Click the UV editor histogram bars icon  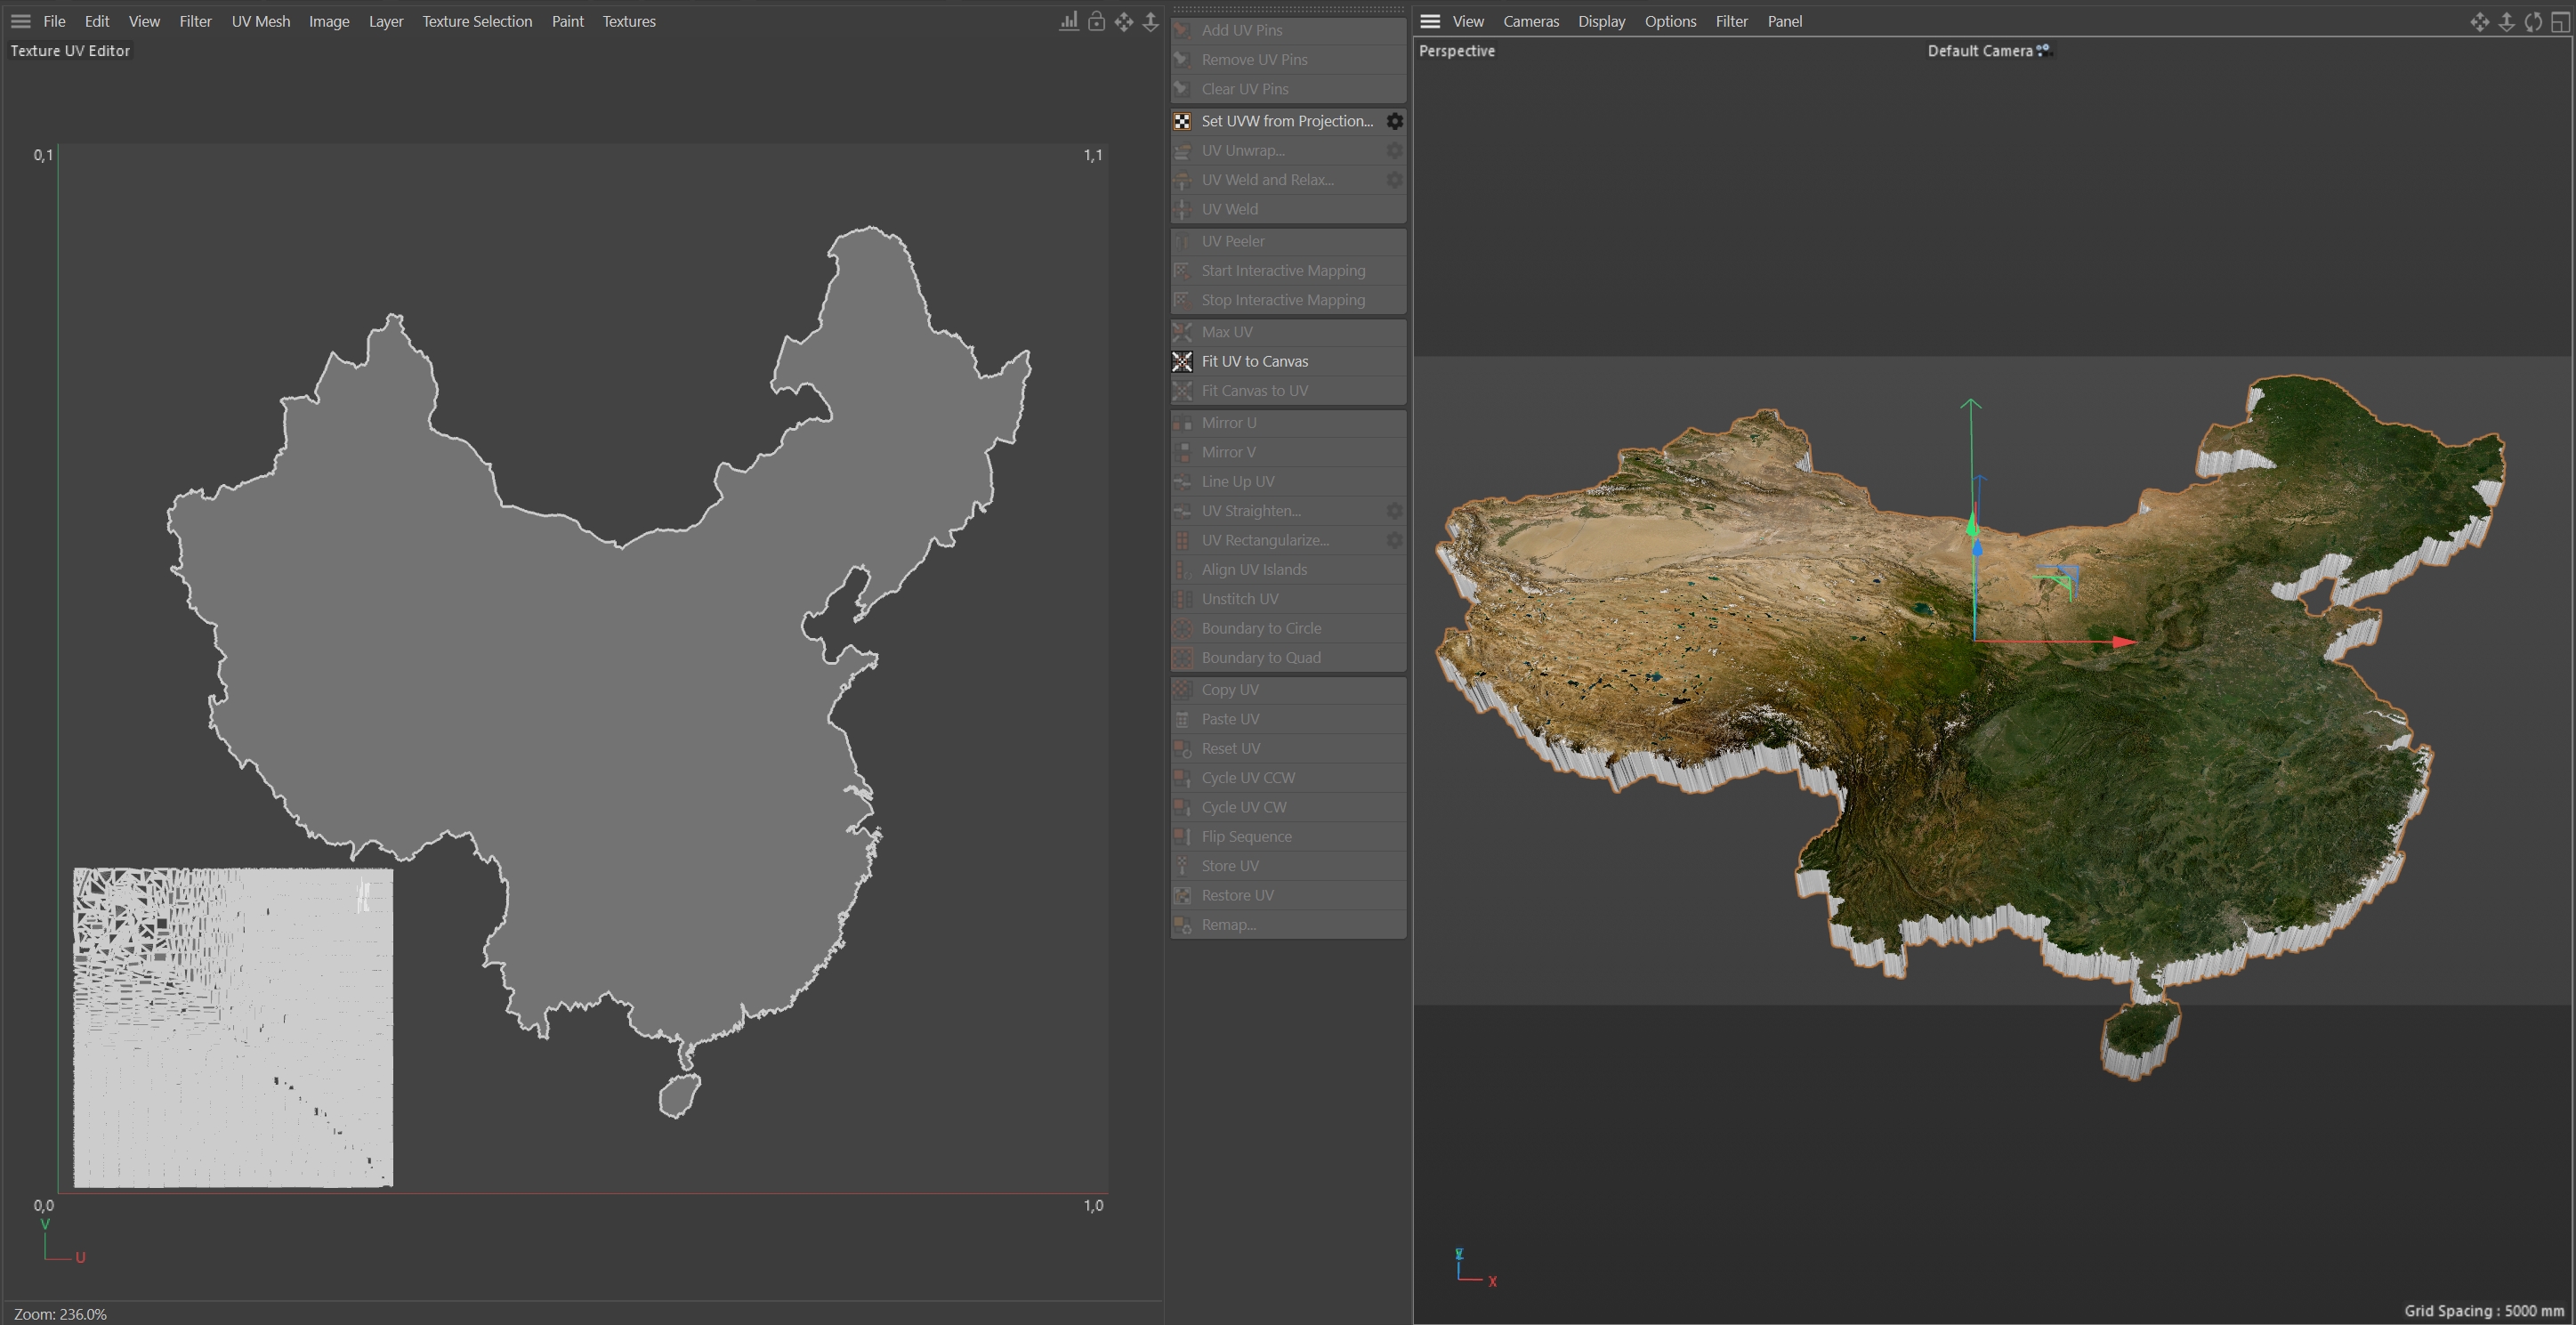click(1069, 21)
